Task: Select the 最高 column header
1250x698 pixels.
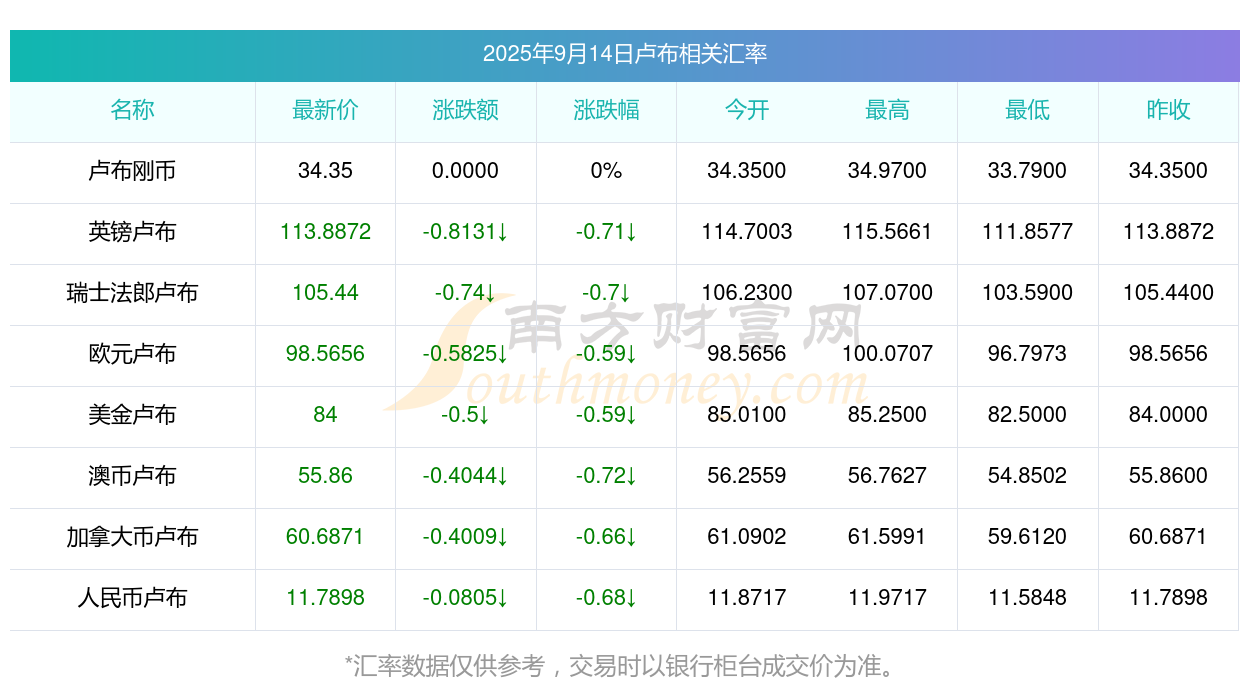Action: click(887, 110)
